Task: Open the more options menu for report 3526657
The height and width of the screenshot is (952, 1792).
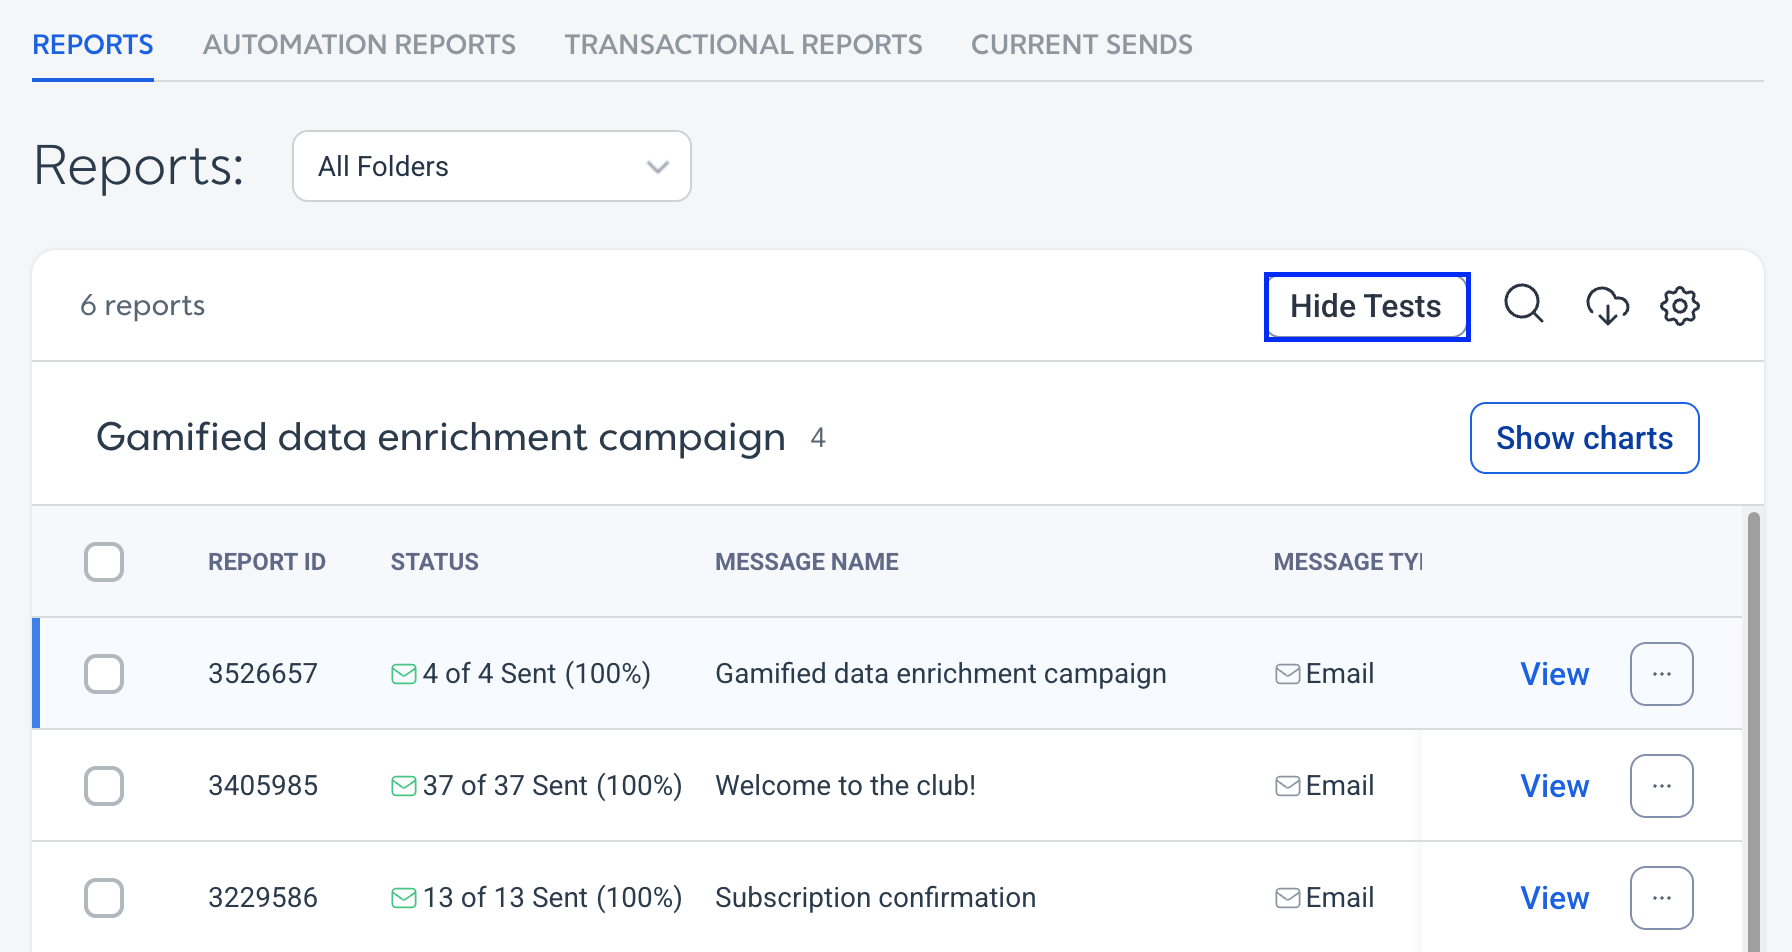Action: 1662,674
